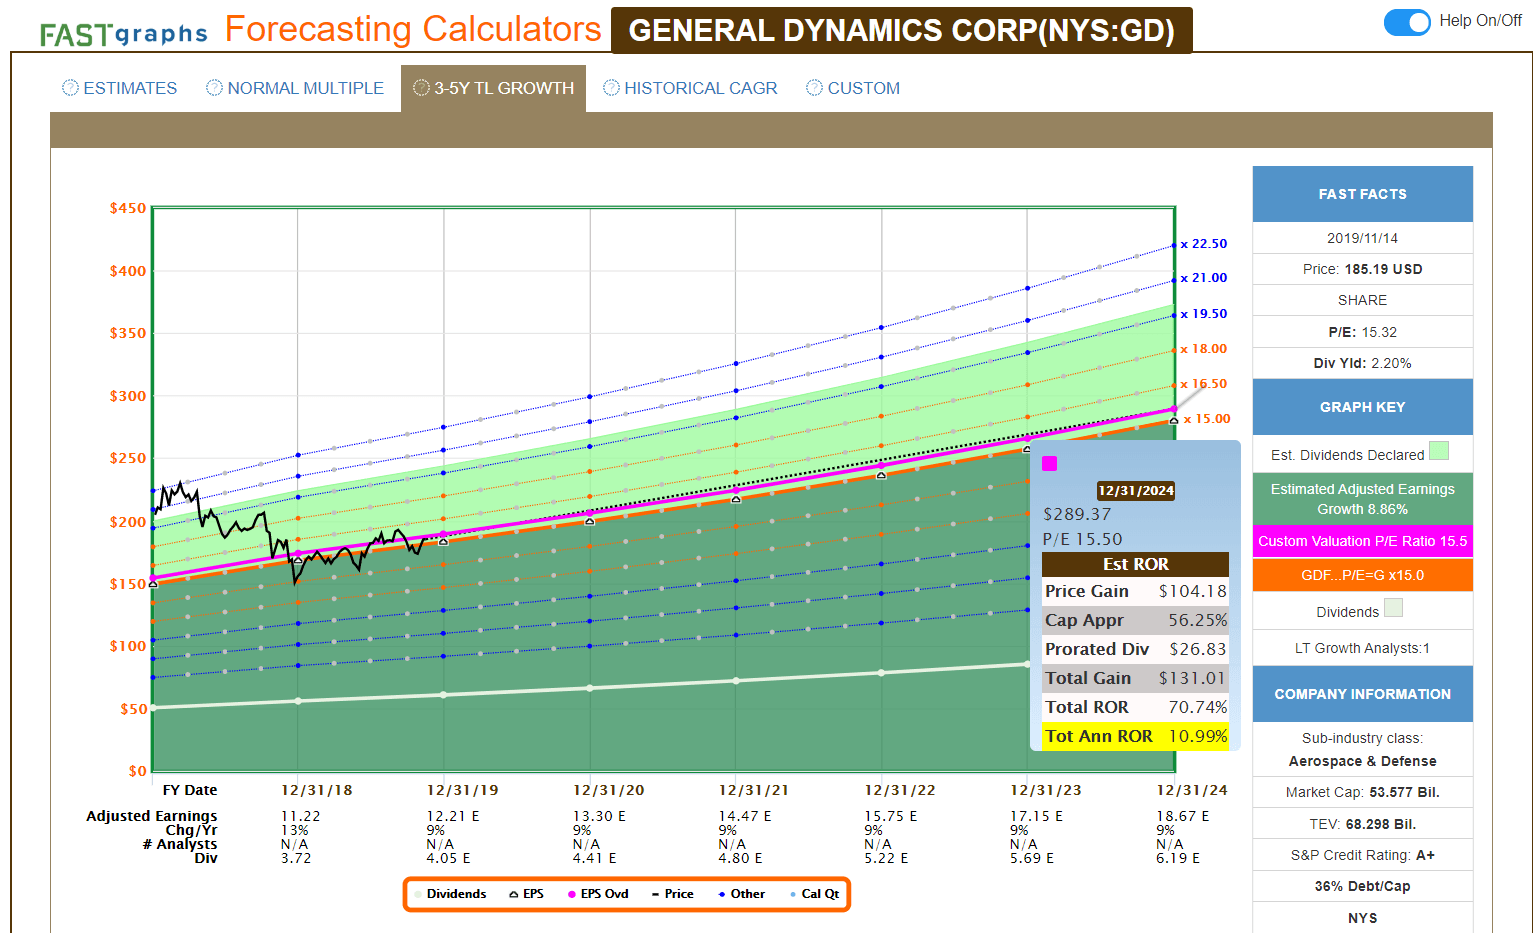Viewport: 1533px width, 933px height.
Task: Click the ESTIMATES tab circle icon
Action: tap(70, 88)
